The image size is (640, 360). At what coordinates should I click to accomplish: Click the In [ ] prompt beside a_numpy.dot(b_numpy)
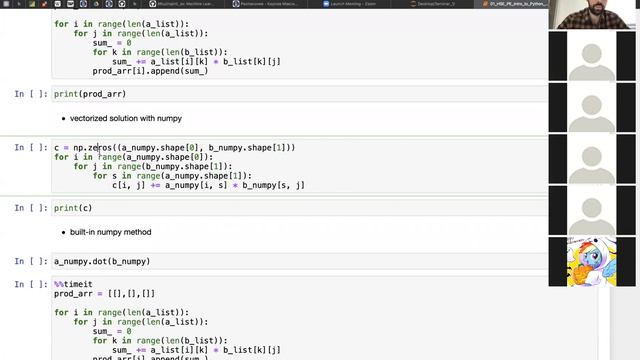[x=31, y=261]
